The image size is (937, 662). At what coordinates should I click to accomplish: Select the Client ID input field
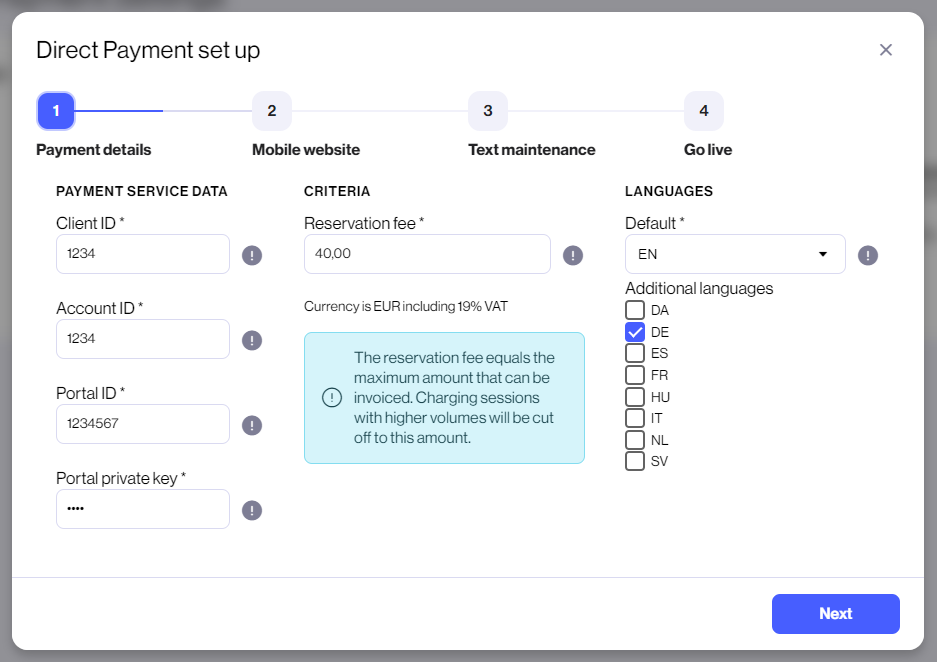click(x=142, y=254)
